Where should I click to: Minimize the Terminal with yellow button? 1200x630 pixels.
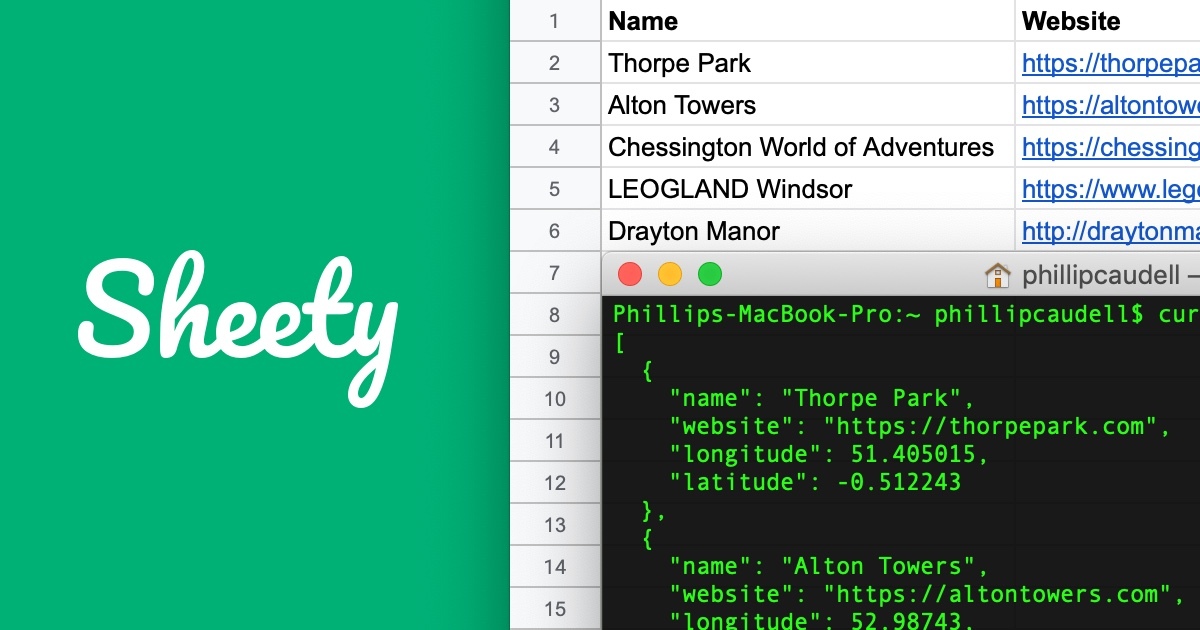[669, 274]
